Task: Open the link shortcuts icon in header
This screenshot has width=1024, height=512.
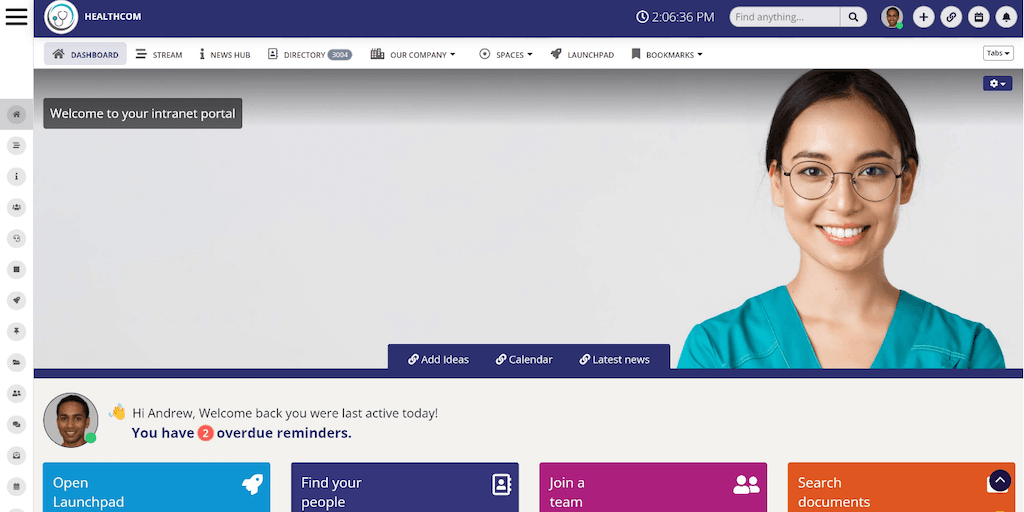Action: click(x=951, y=18)
